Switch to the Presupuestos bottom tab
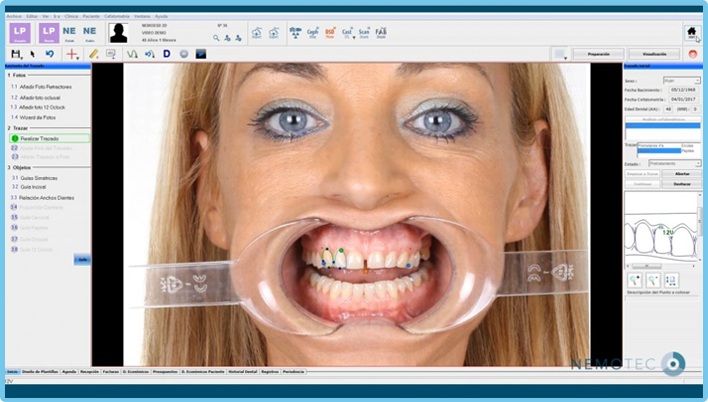 tap(165, 372)
